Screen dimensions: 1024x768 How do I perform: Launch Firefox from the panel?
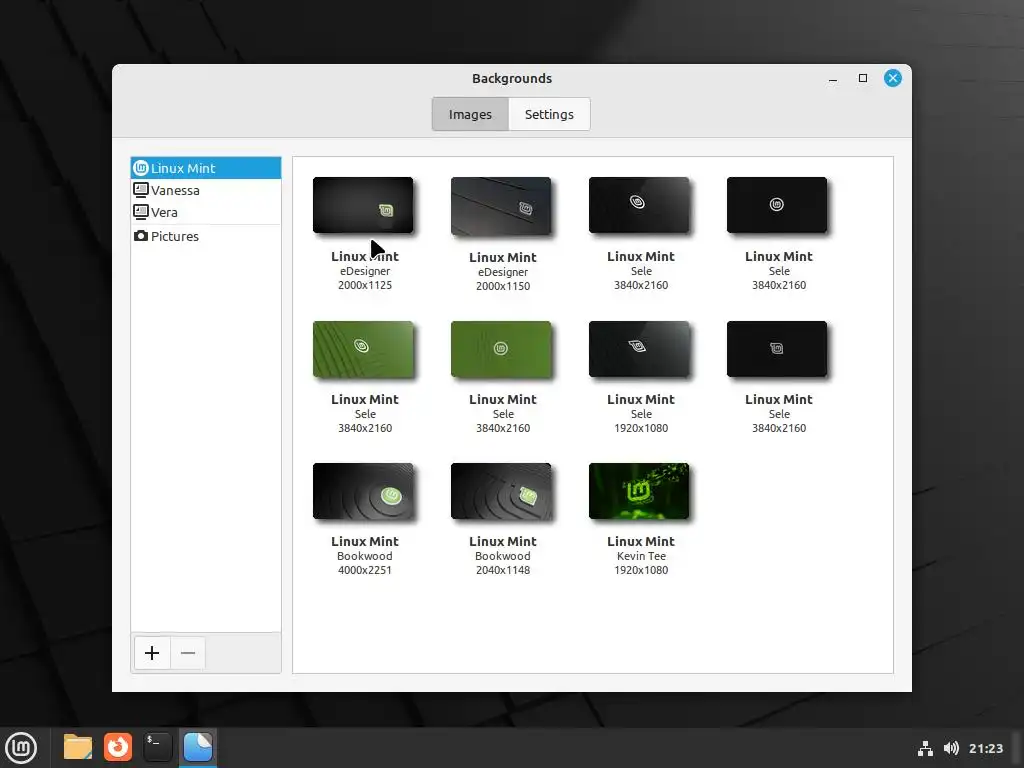(x=118, y=747)
